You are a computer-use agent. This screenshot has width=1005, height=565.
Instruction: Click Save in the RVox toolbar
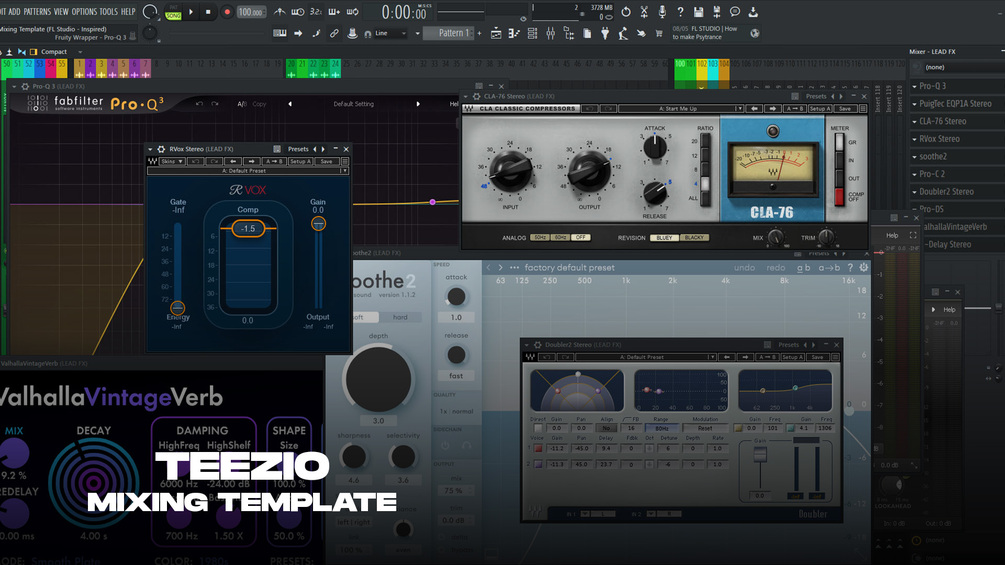[326, 161]
